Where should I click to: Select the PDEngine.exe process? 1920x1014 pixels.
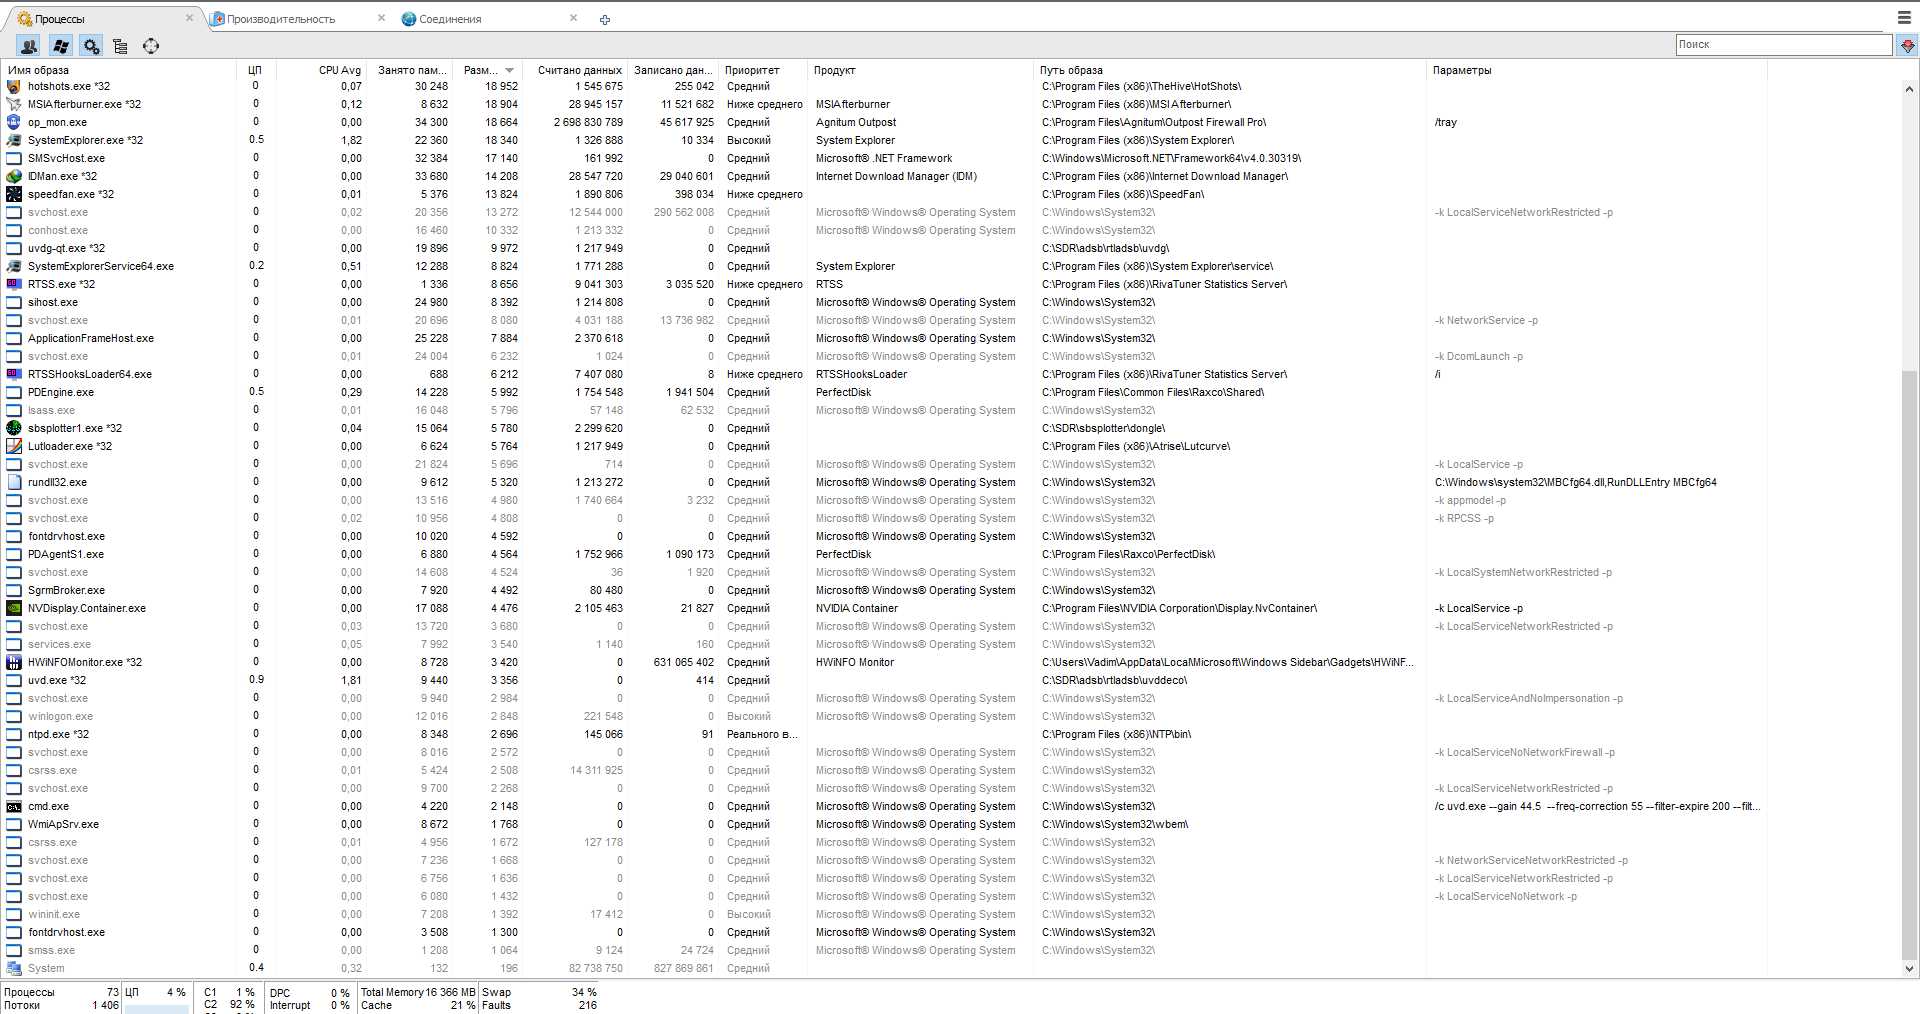[x=61, y=392]
